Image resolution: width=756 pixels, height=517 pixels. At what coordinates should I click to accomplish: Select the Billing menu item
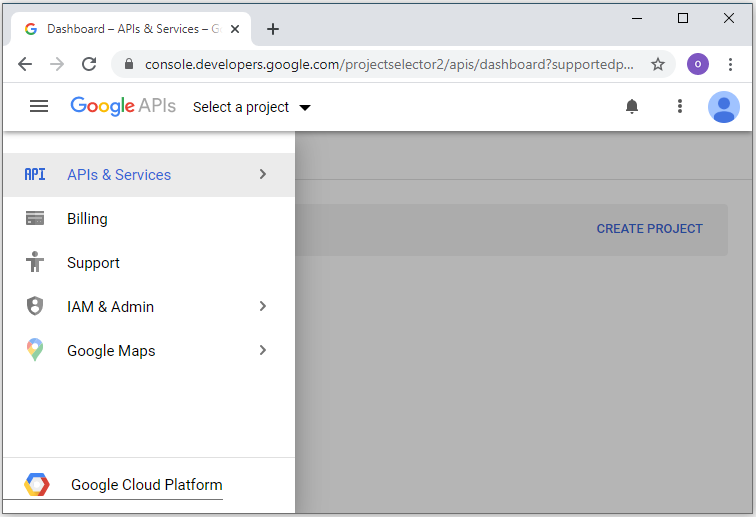pos(149,219)
